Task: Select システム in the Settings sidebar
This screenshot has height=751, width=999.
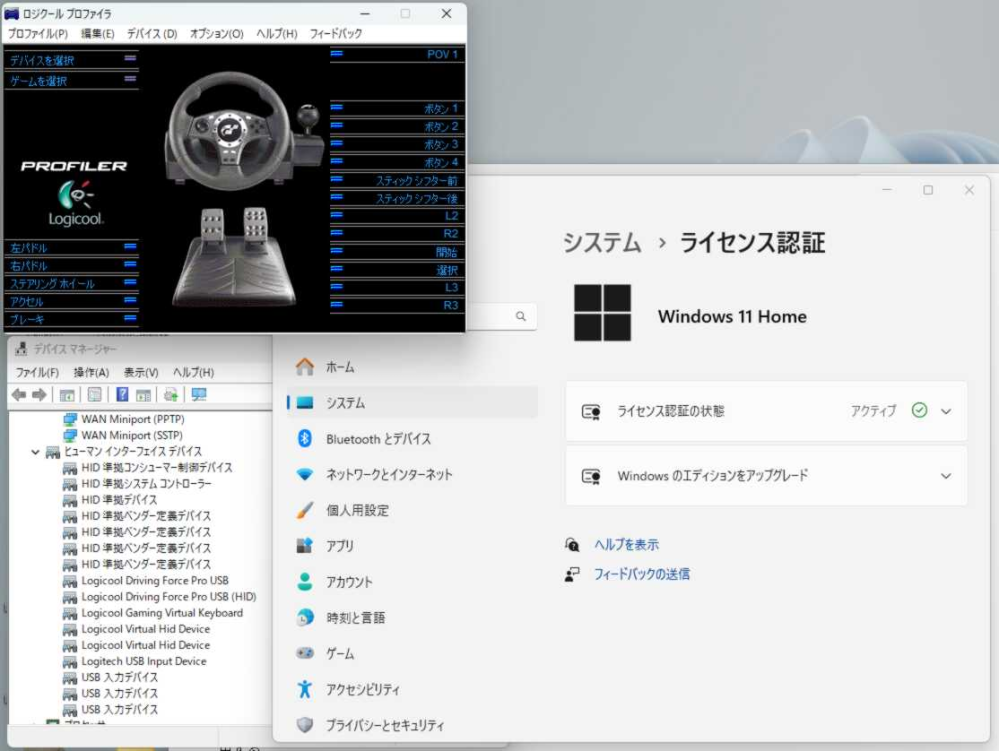Action: pyautogui.click(x=412, y=403)
